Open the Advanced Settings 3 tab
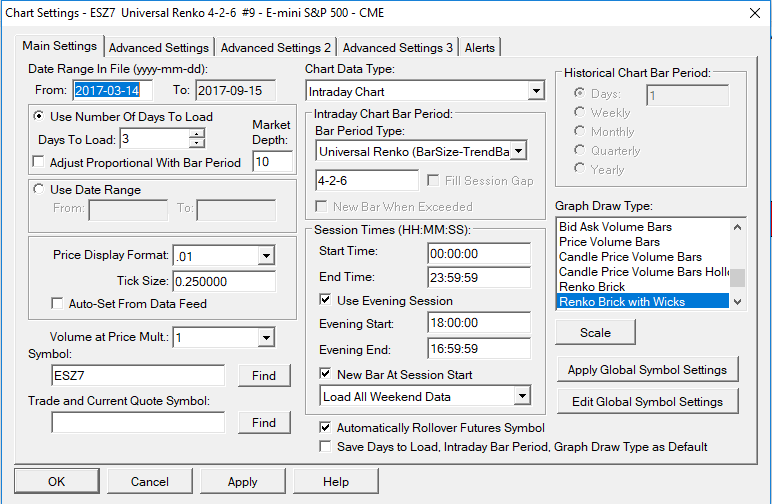Image resolution: width=772 pixels, height=504 pixels. [x=398, y=48]
